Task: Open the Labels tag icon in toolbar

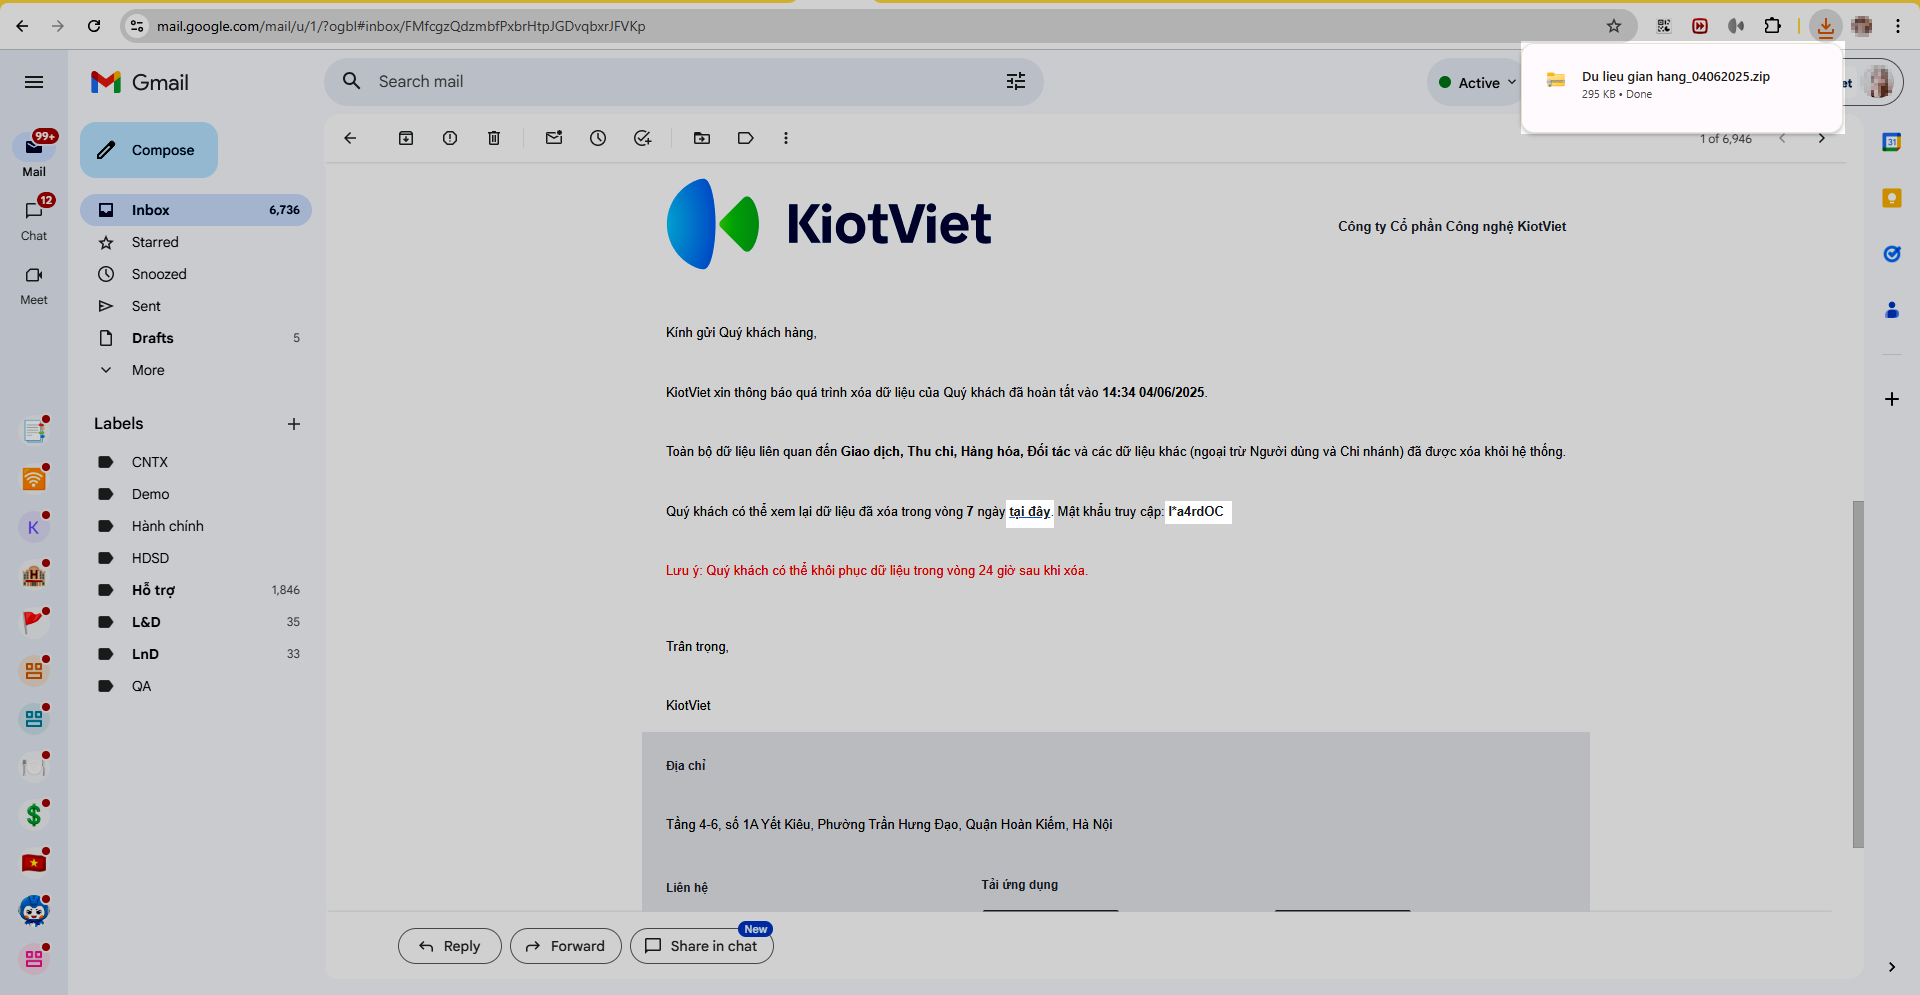Action: coord(746,138)
